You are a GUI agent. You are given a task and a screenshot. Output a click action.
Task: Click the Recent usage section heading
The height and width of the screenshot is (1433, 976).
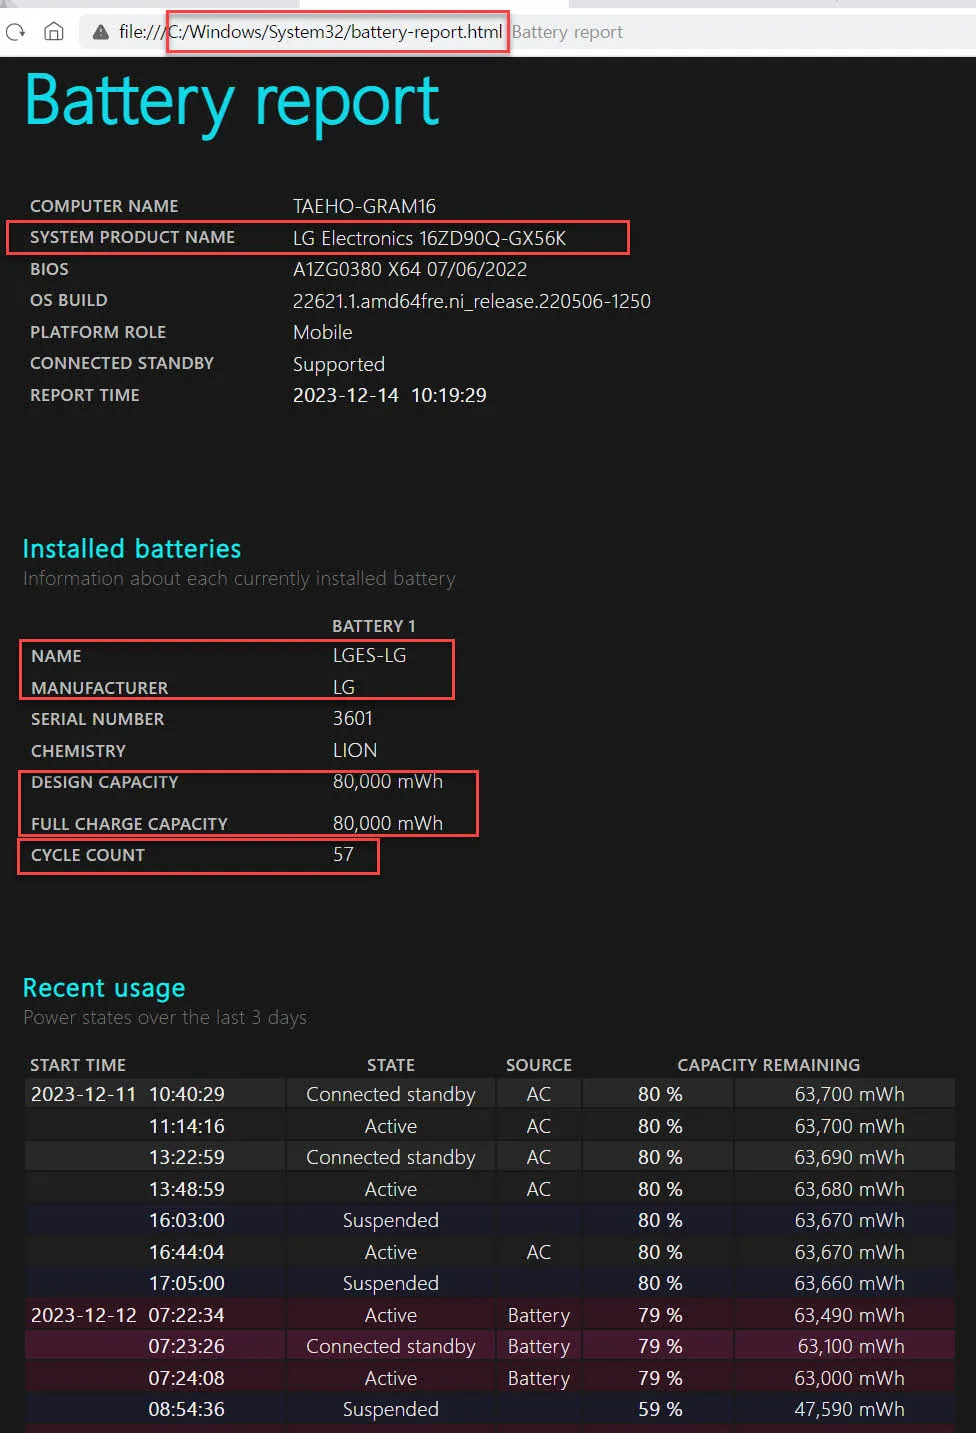tap(103, 988)
